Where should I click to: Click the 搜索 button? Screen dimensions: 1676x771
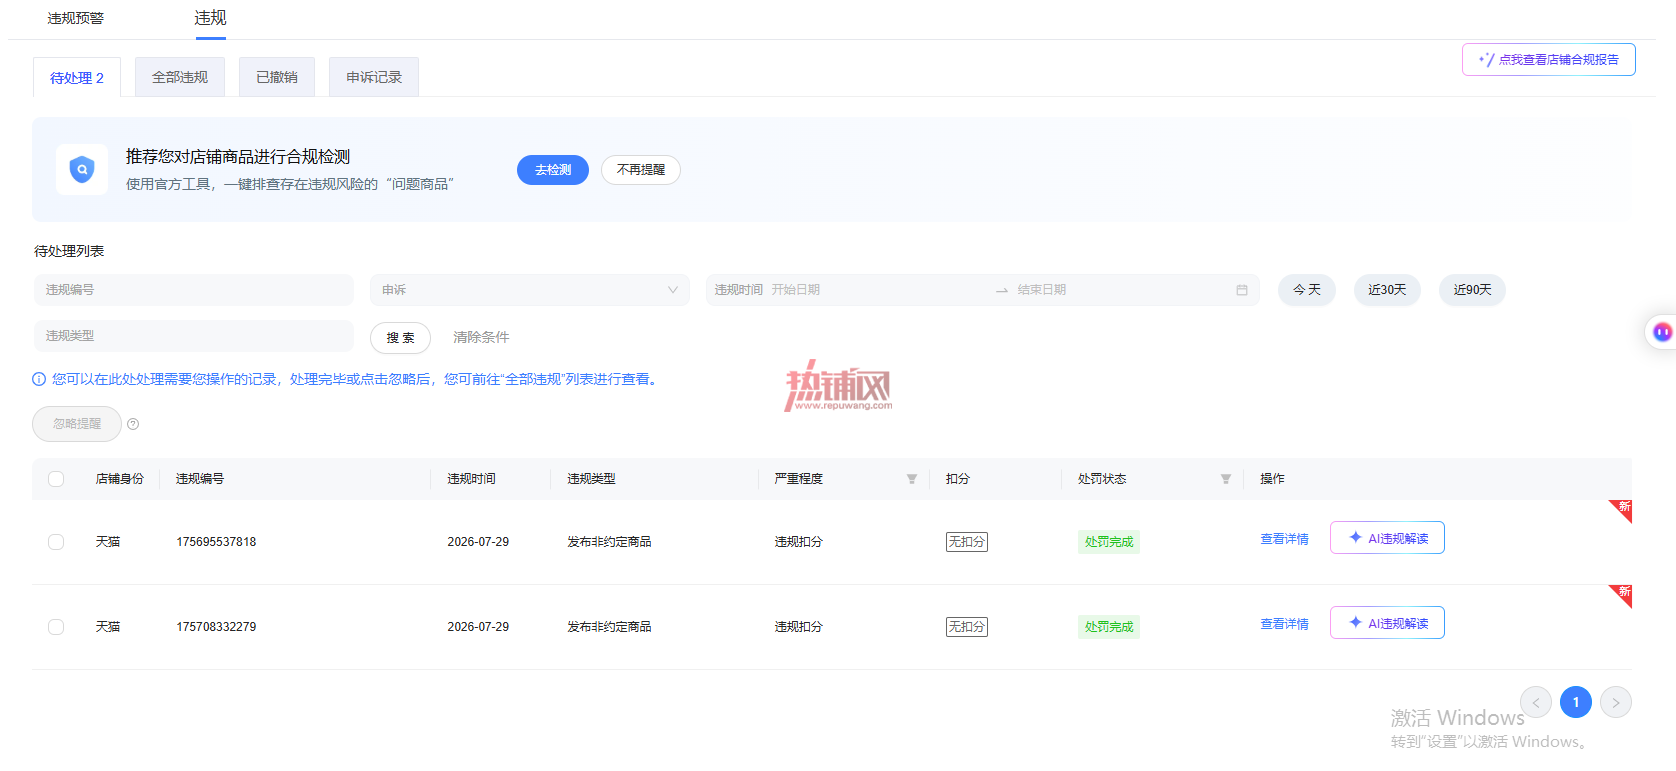click(x=400, y=338)
